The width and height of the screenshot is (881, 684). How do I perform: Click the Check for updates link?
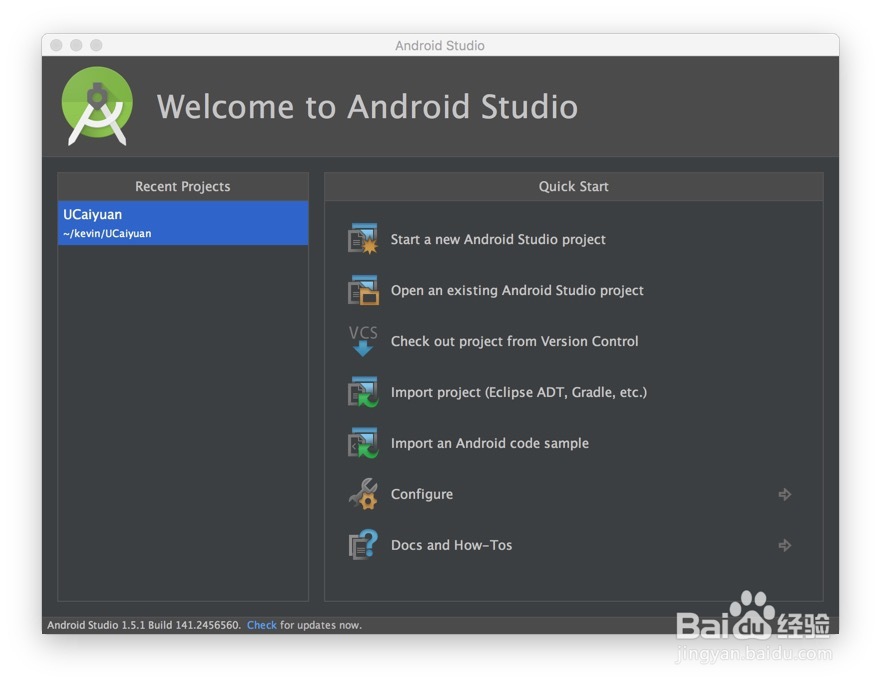[x=261, y=625]
